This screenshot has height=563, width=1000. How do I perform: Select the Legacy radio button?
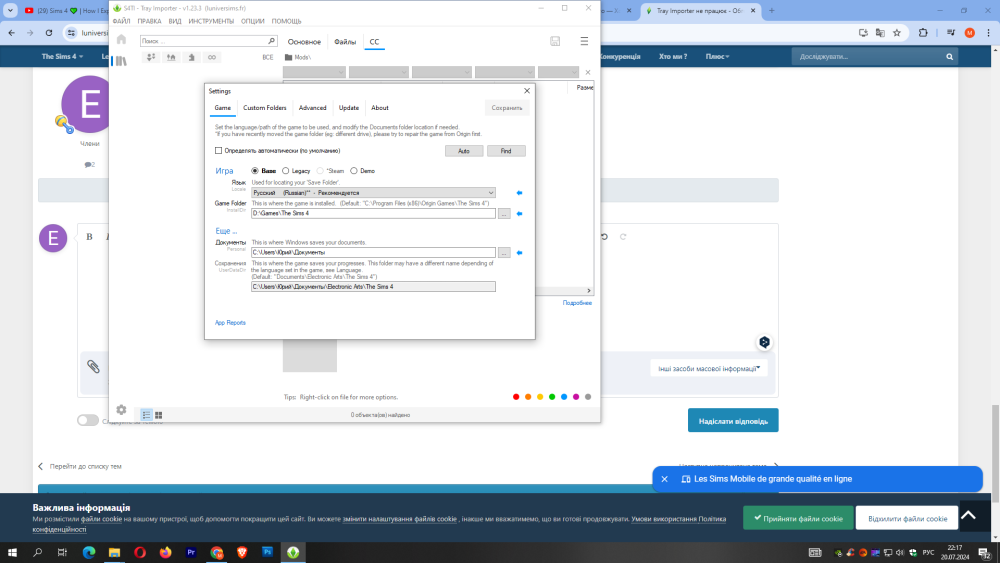click(x=286, y=171)
